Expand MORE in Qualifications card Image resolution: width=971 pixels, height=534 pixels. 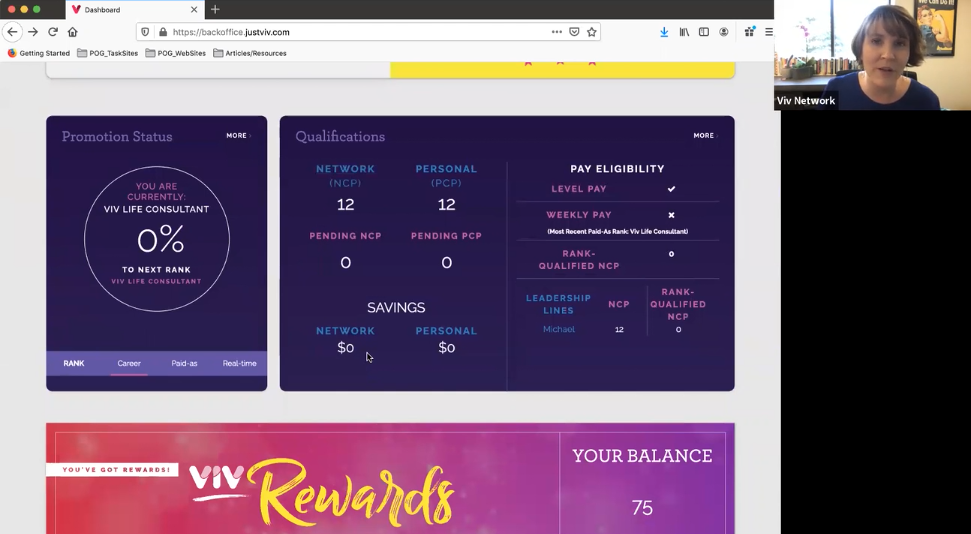705,135
